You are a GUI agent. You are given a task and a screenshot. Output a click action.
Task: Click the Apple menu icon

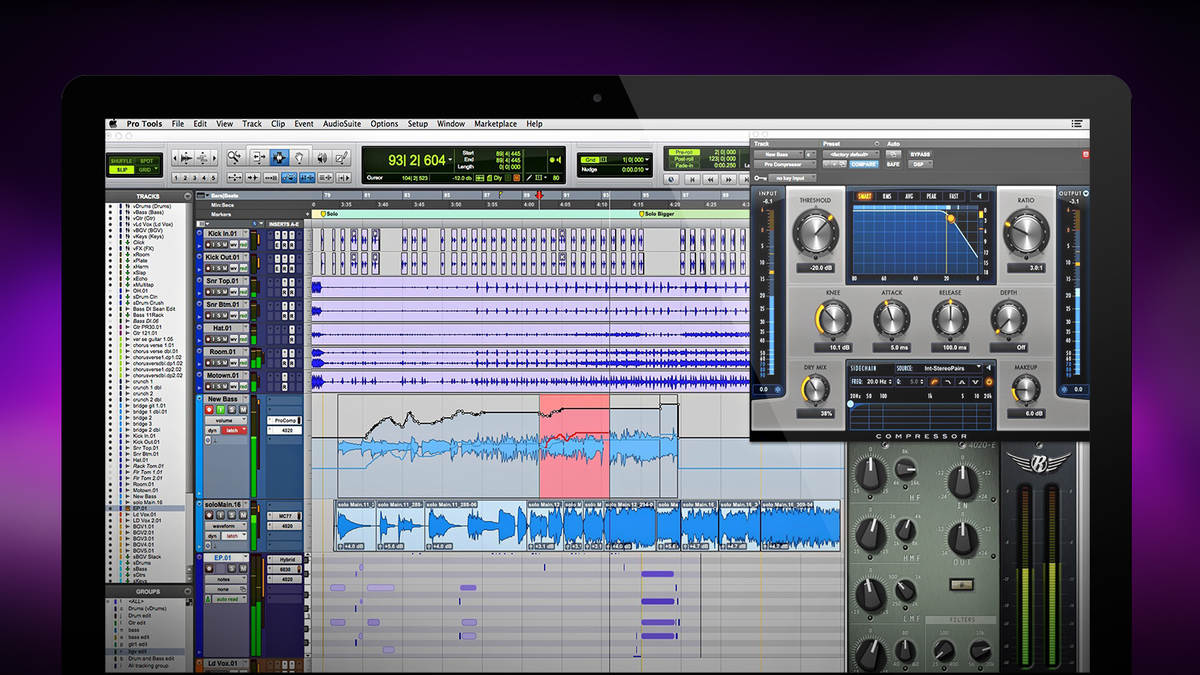click(x=114, y=124)
